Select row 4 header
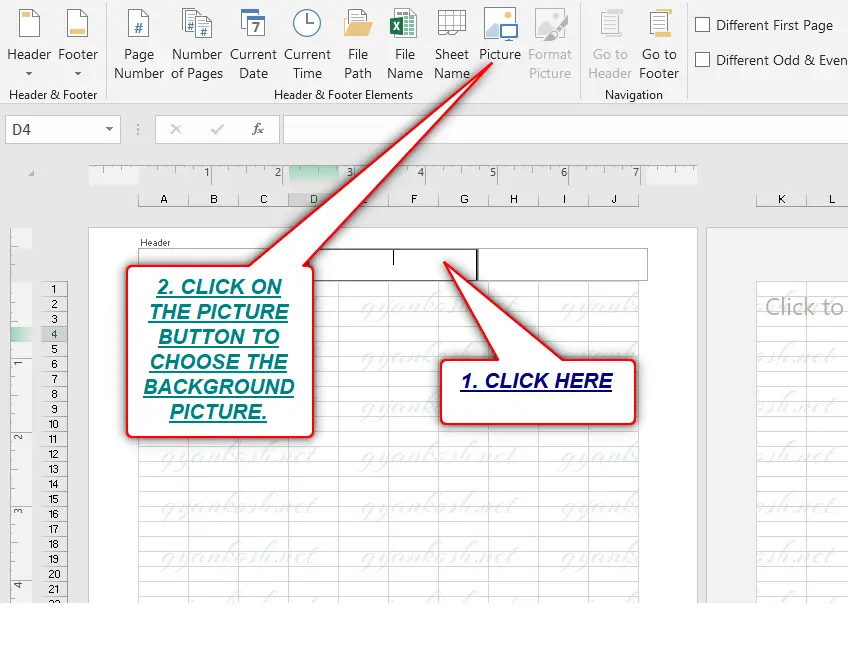The image size is (848, 668). coord(54,334)
